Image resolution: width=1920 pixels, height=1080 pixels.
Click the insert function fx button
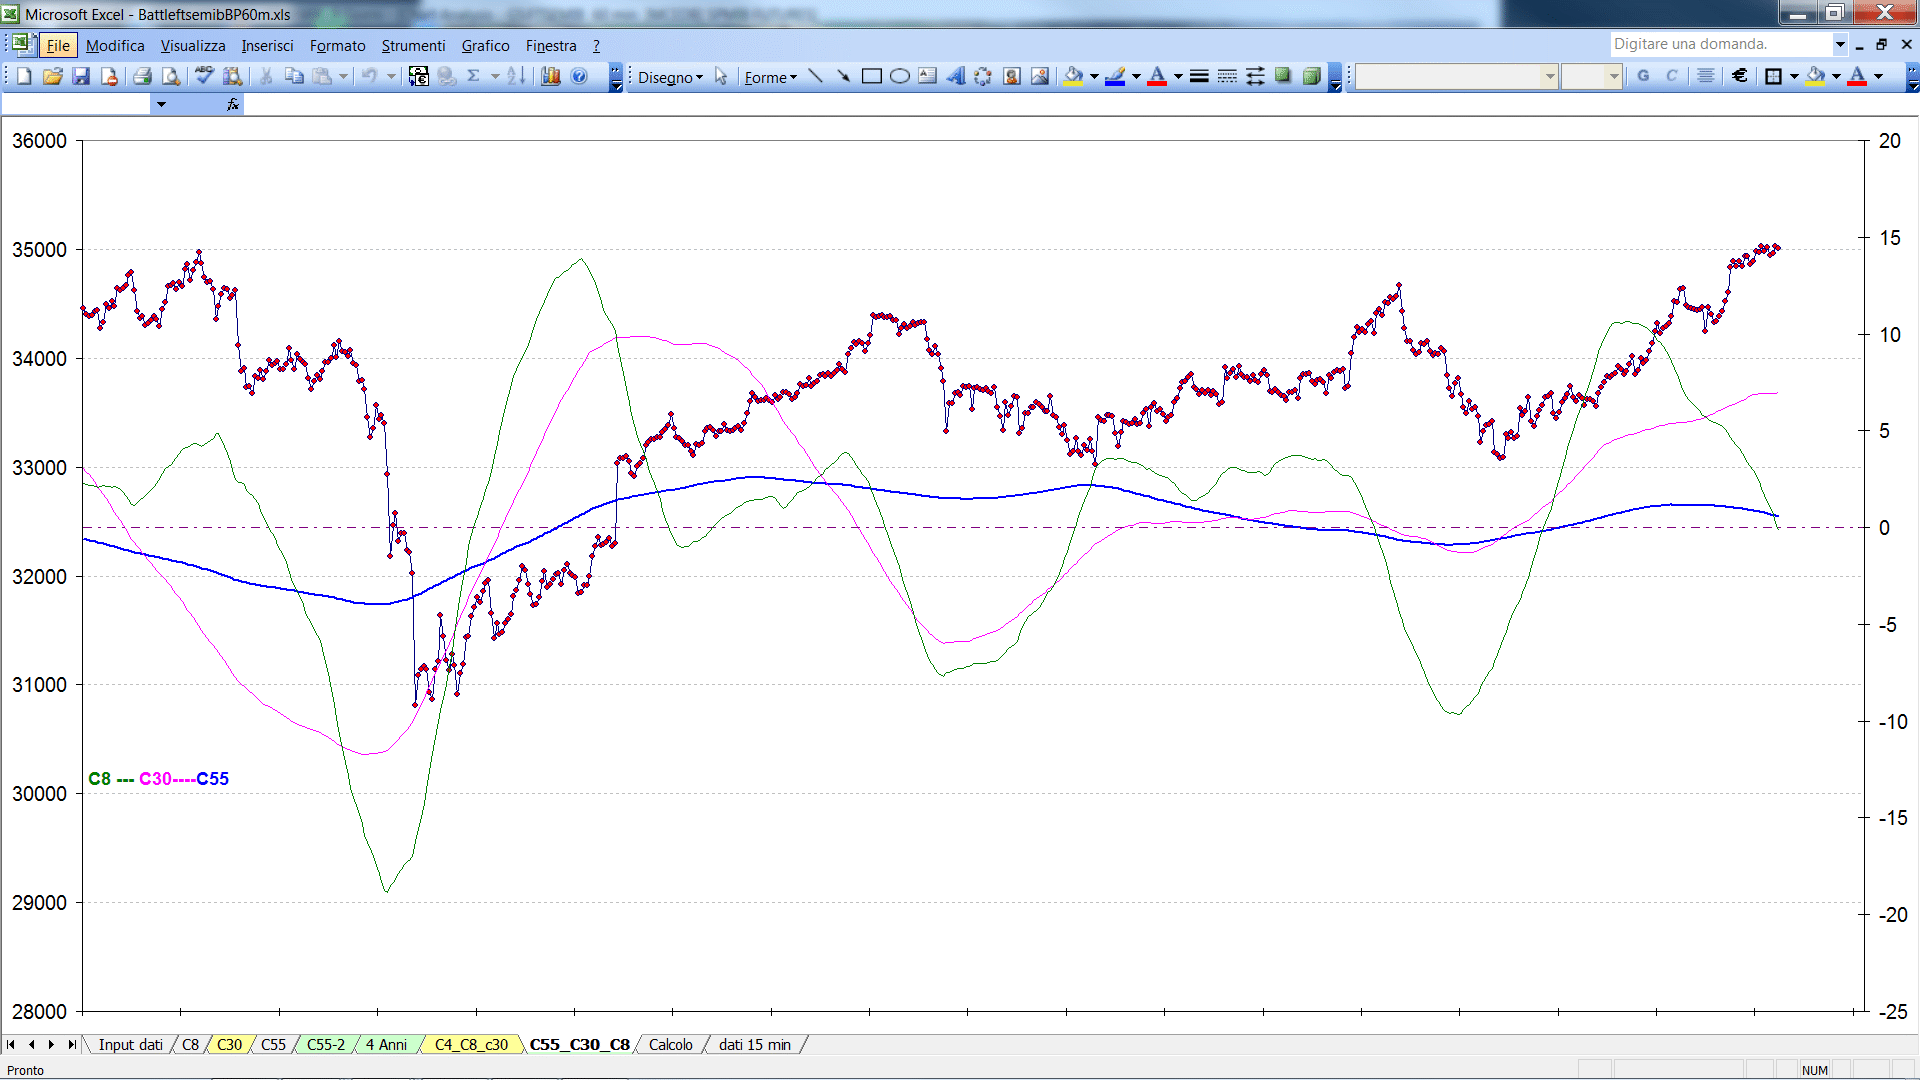point(232,104)
